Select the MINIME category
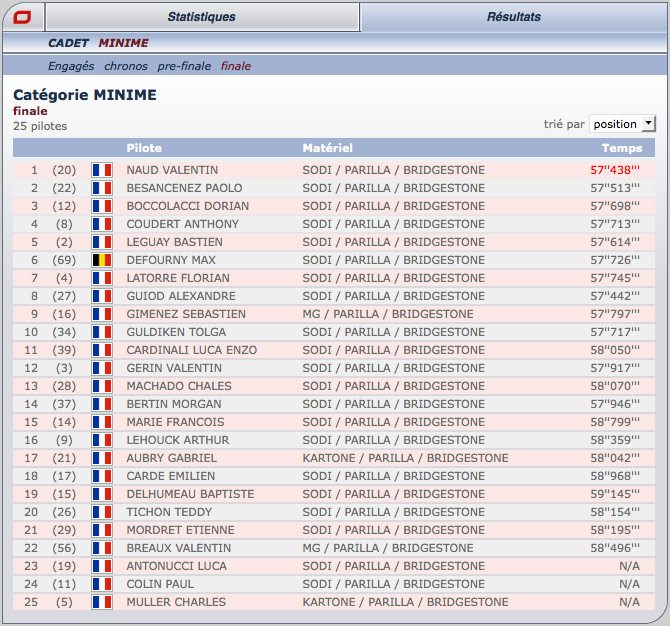The width and height of the screenshot is (670, 626). pyautogui.click(x=123, y=43)
